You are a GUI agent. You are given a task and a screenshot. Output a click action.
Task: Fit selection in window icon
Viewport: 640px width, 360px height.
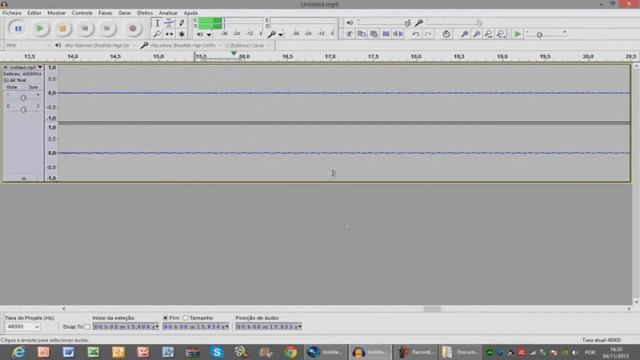point(489,34)
